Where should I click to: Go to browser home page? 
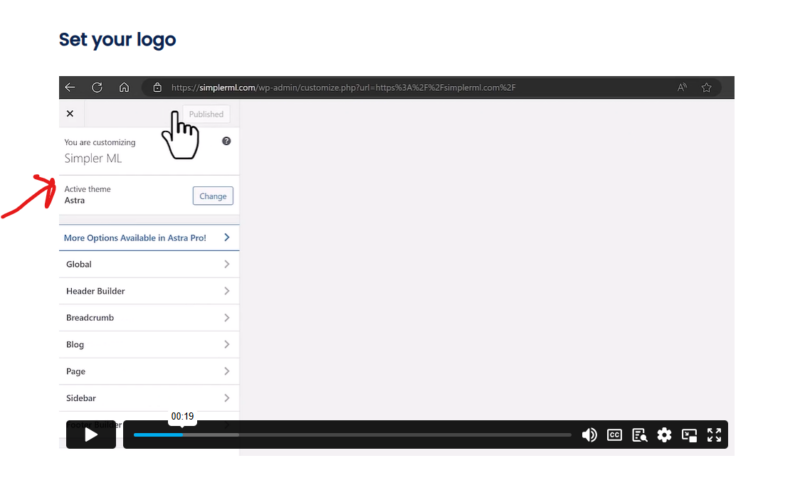(x=123, y=87)
